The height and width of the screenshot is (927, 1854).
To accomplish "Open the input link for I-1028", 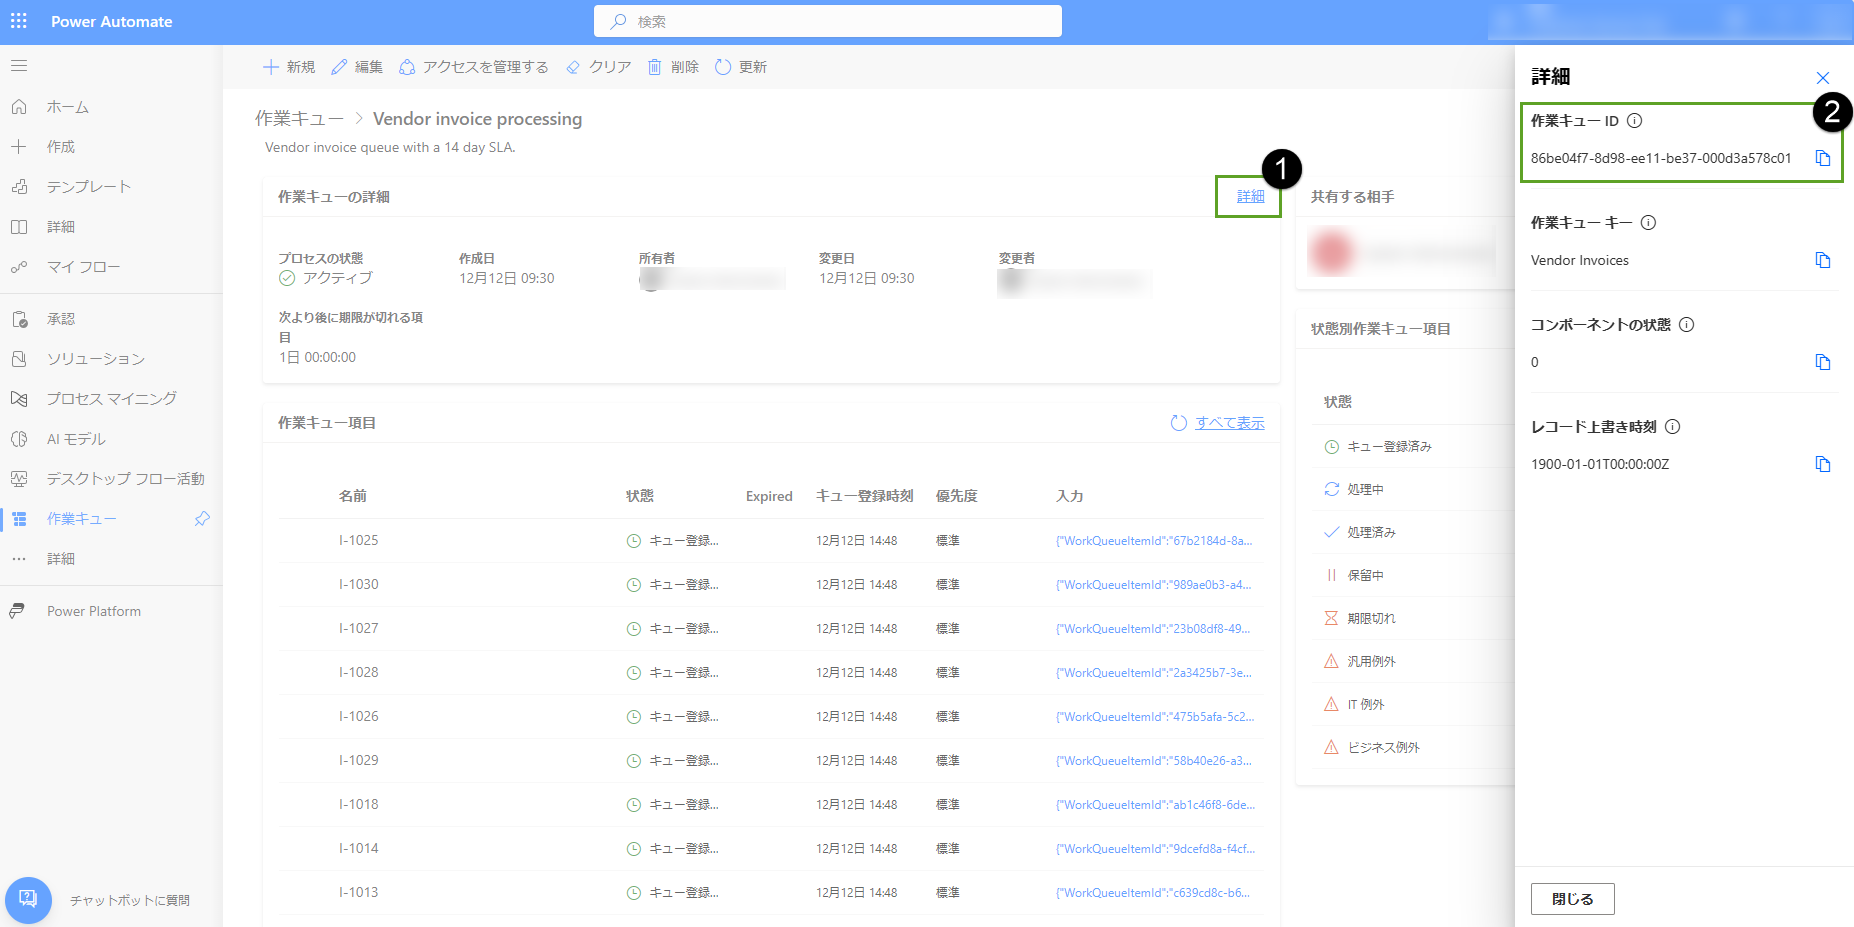I will pyautogui.click(x=1154, y=673).
